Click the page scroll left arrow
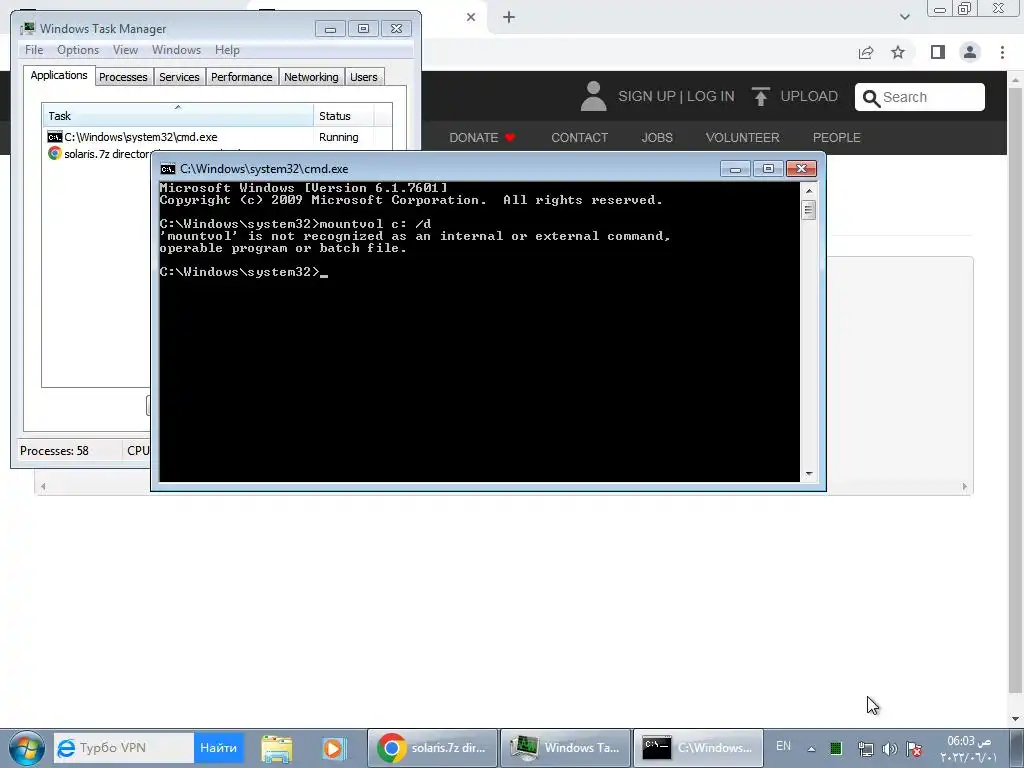This screenshot has width=1024, height=768. (43, 487)
